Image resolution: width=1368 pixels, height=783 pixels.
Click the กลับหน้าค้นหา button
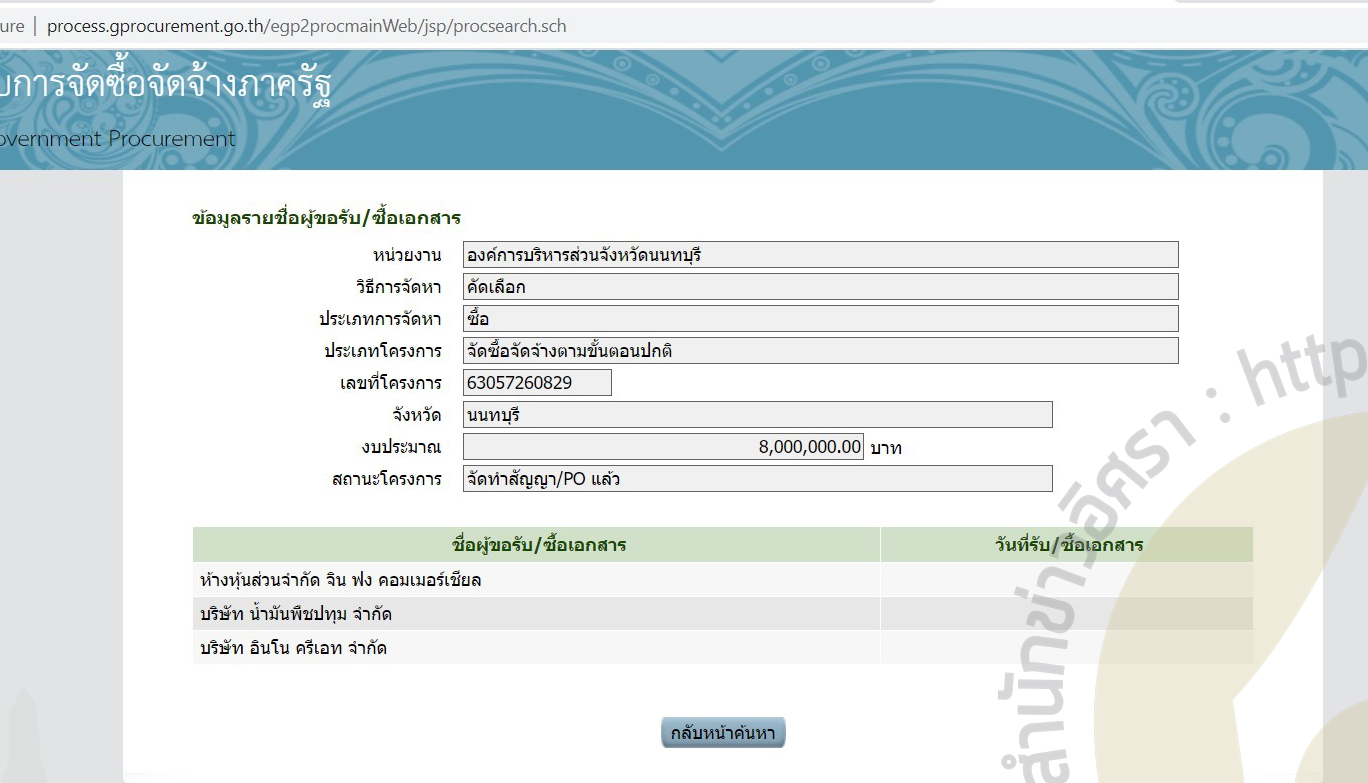click(x=722, y=732)
